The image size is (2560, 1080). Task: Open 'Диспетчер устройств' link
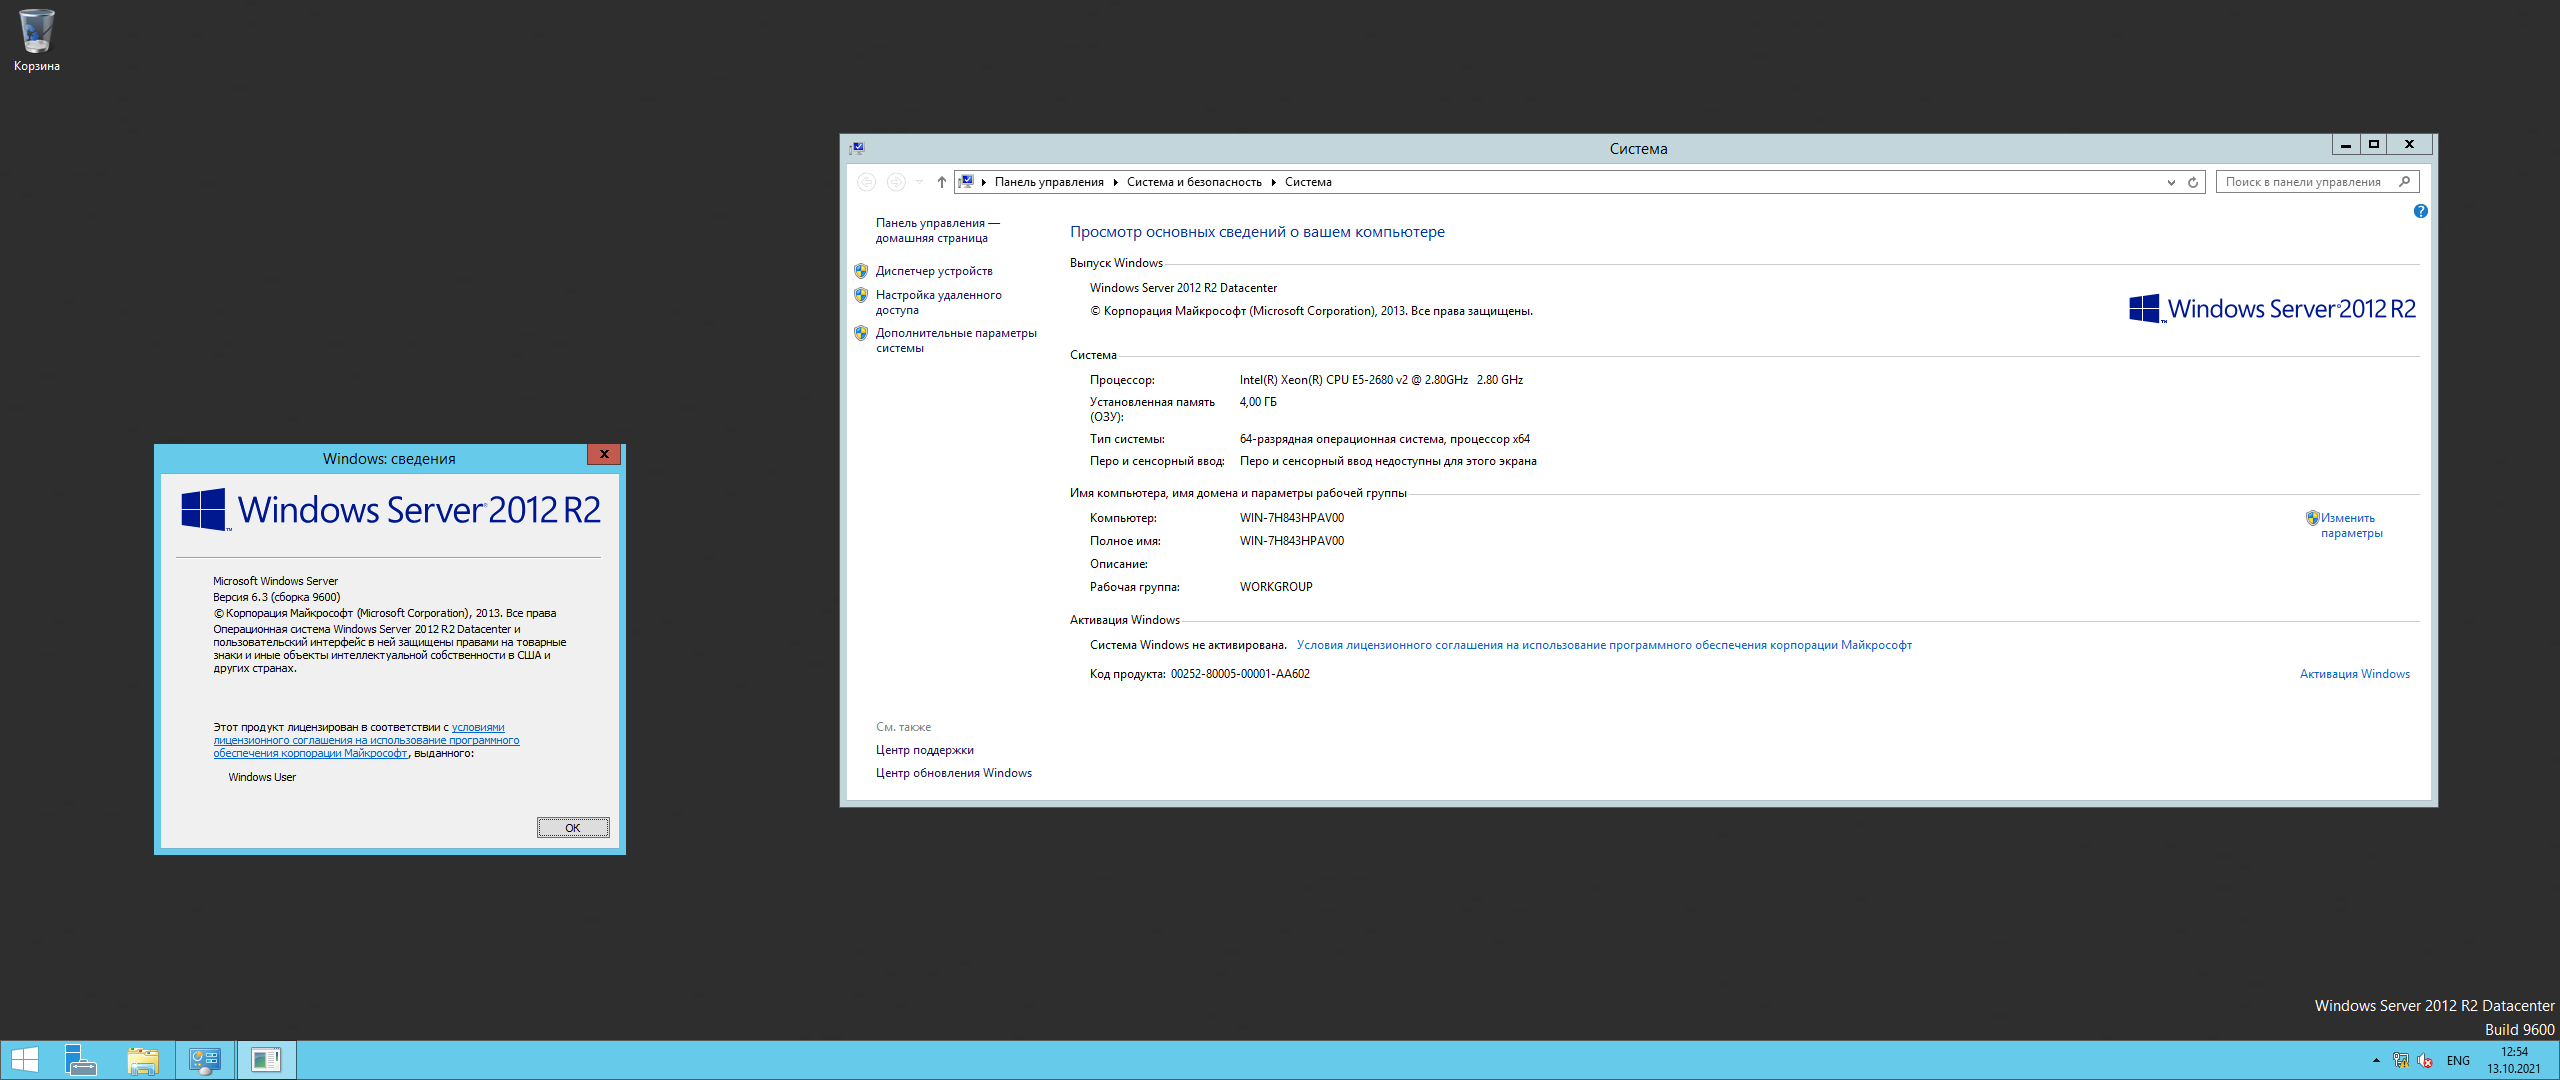[934, 271]
